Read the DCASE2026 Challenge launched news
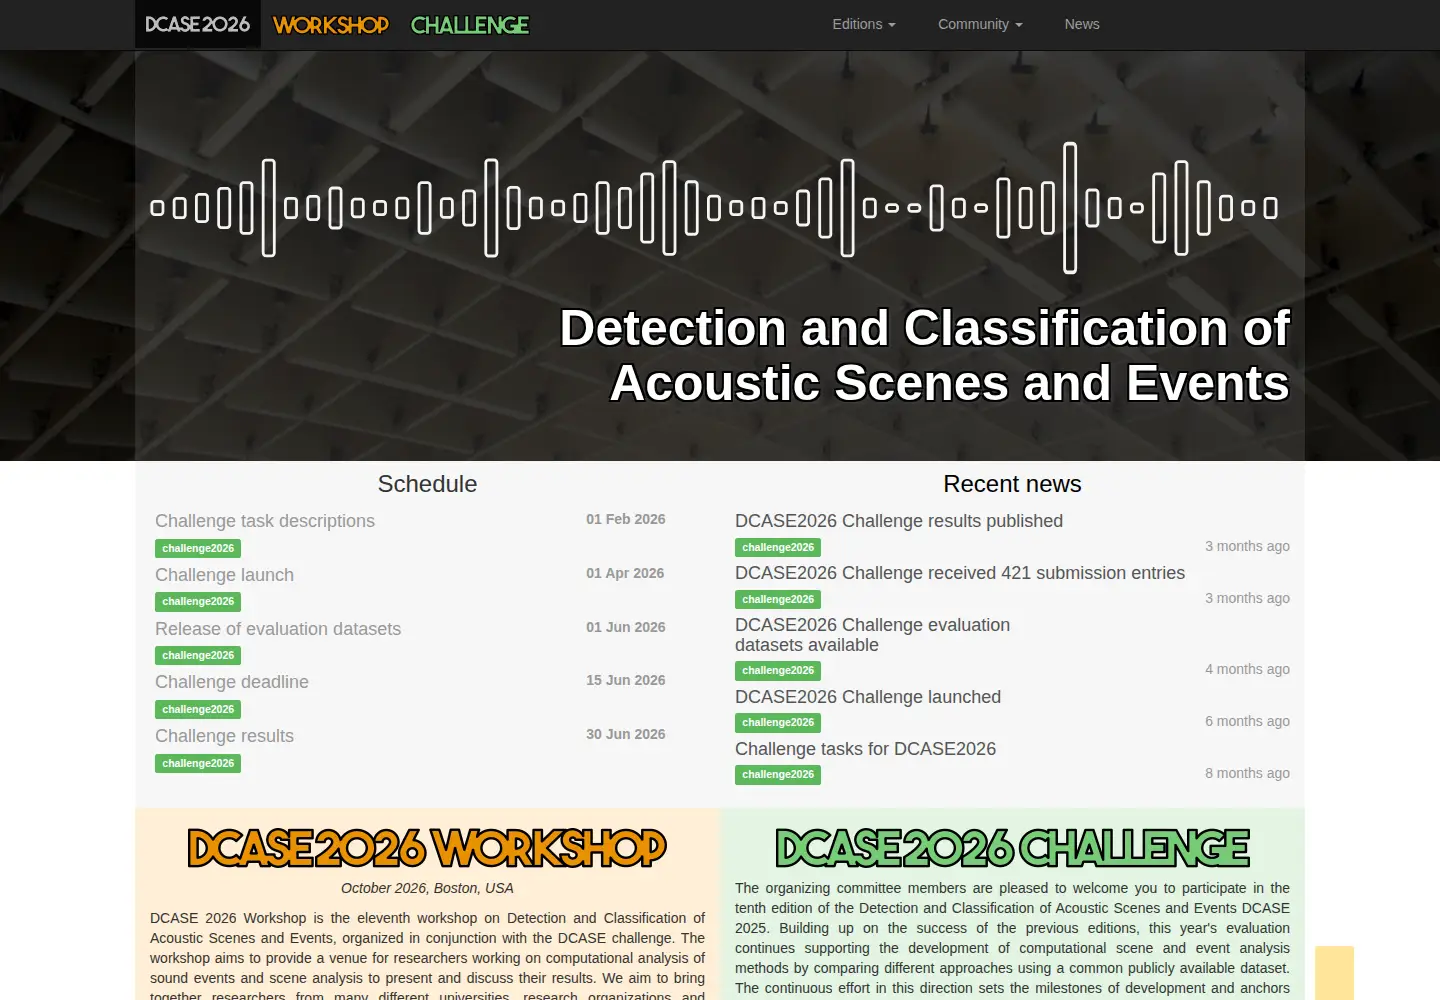 coord(868,697)
